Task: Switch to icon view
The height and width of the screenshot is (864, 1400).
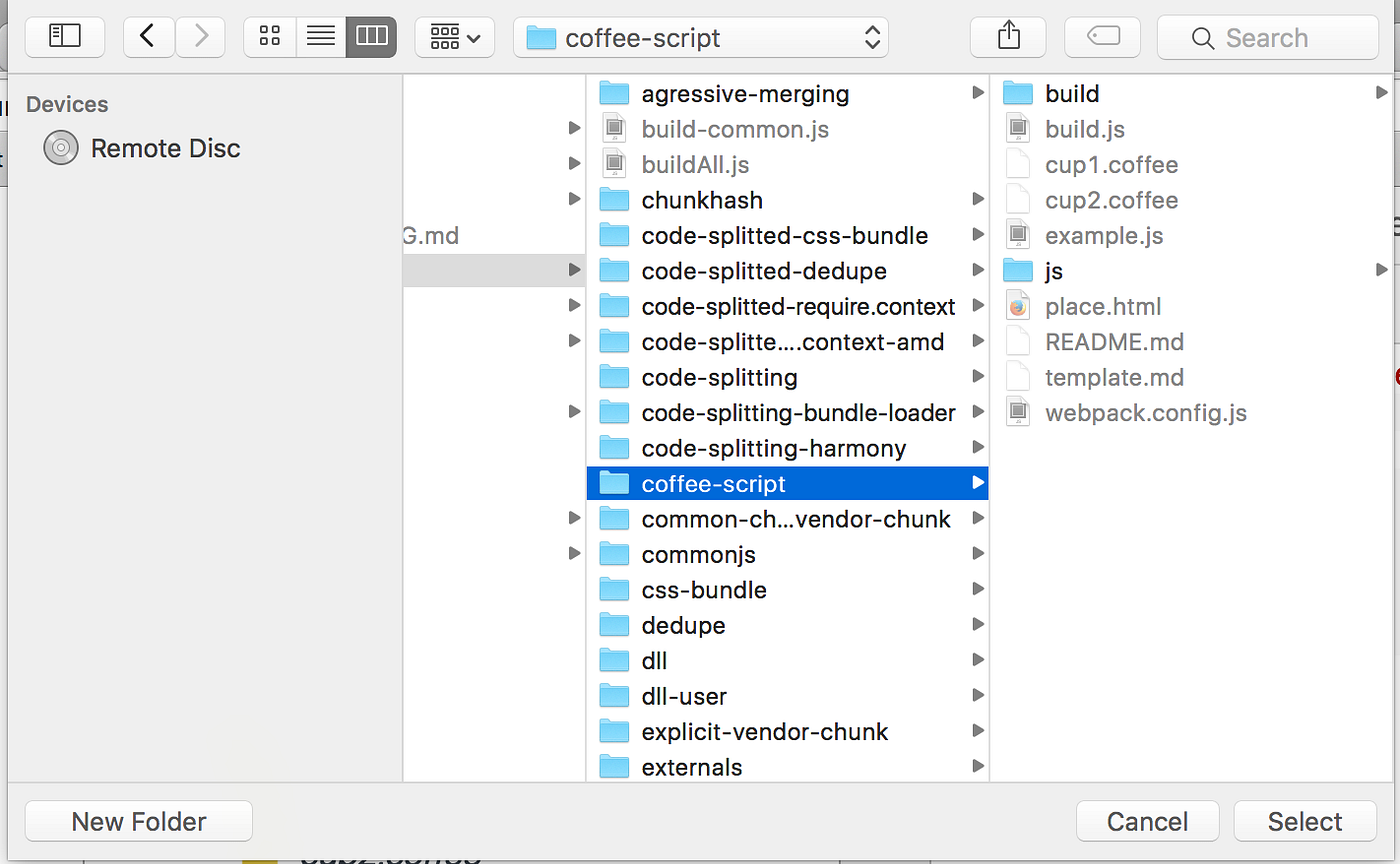Action: click(270, 36)
